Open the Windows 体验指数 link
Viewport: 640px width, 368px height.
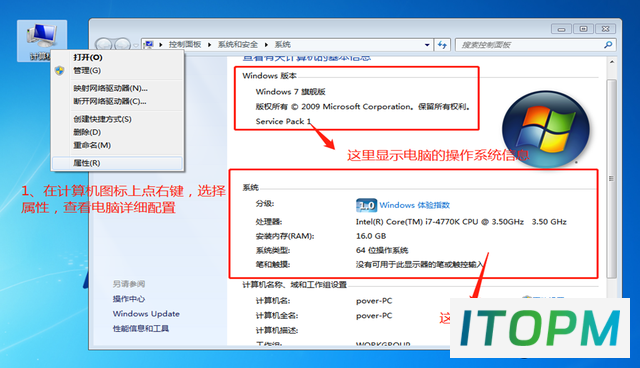pyautogui.click(x=415, y=205)
